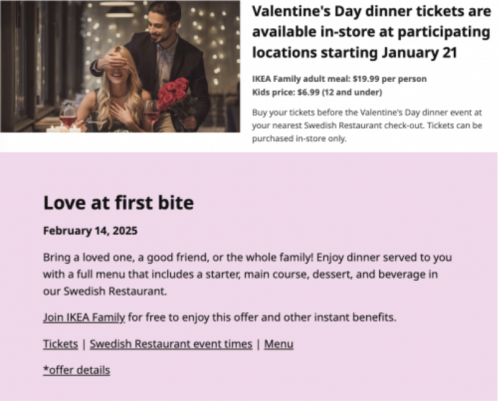Viewport: 500px width, 404px height.
Task: Click the Valentine's couple dinner photo
Action: click(120, 66)
